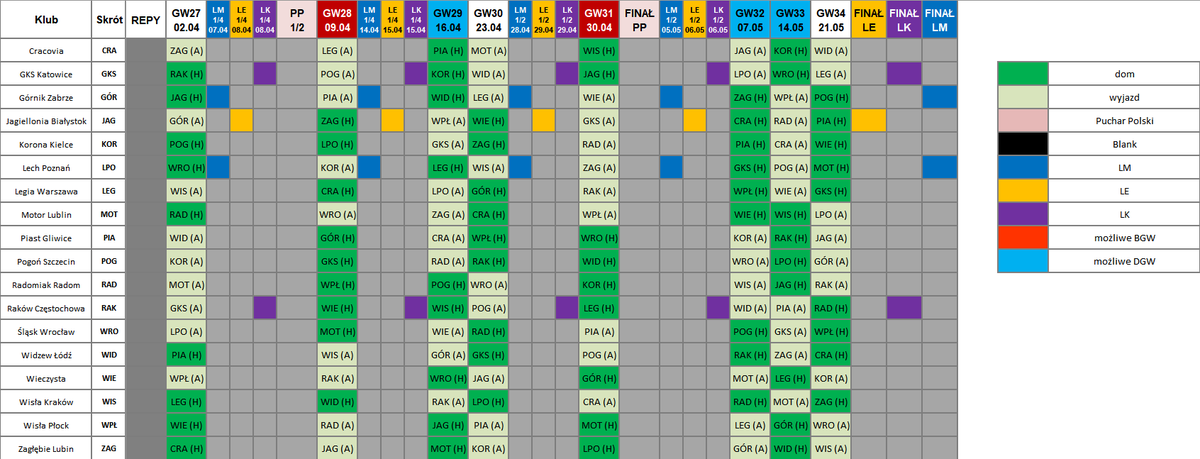Screen dimensions: 1200x459
Task: Click Korona Kielce's GW31 cell 'RAD (A)'
Action: click(x=599, y=143)
